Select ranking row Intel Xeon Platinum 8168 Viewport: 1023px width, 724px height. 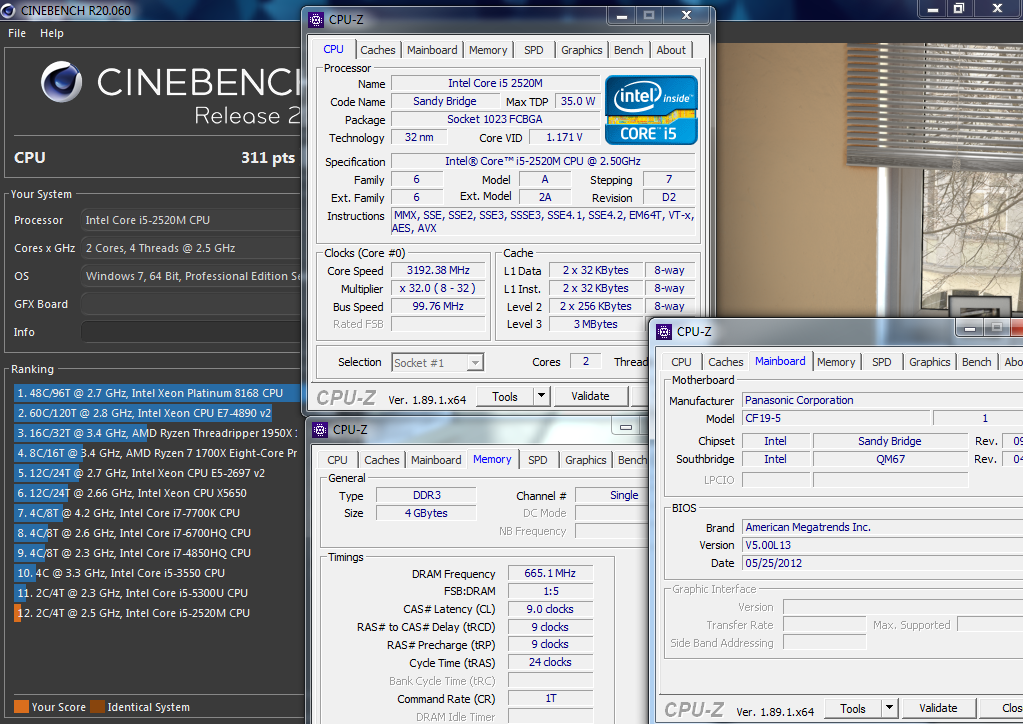click(x=157, y=393)
